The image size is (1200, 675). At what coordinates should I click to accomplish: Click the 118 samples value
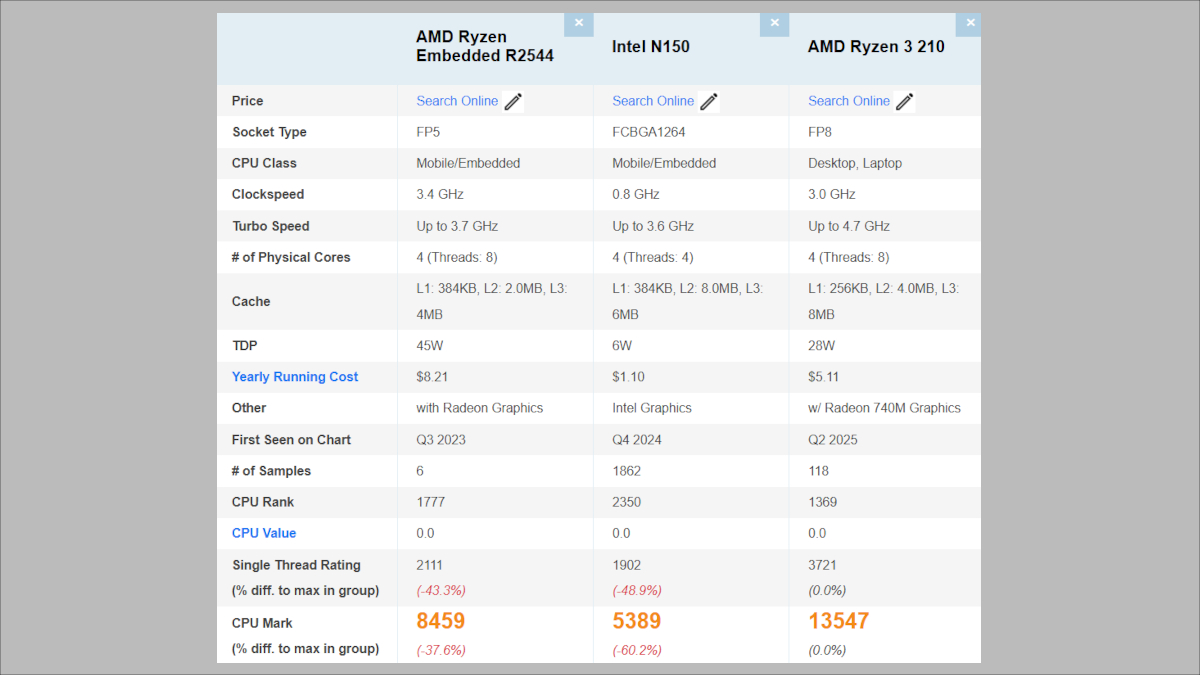pos(819,471)
